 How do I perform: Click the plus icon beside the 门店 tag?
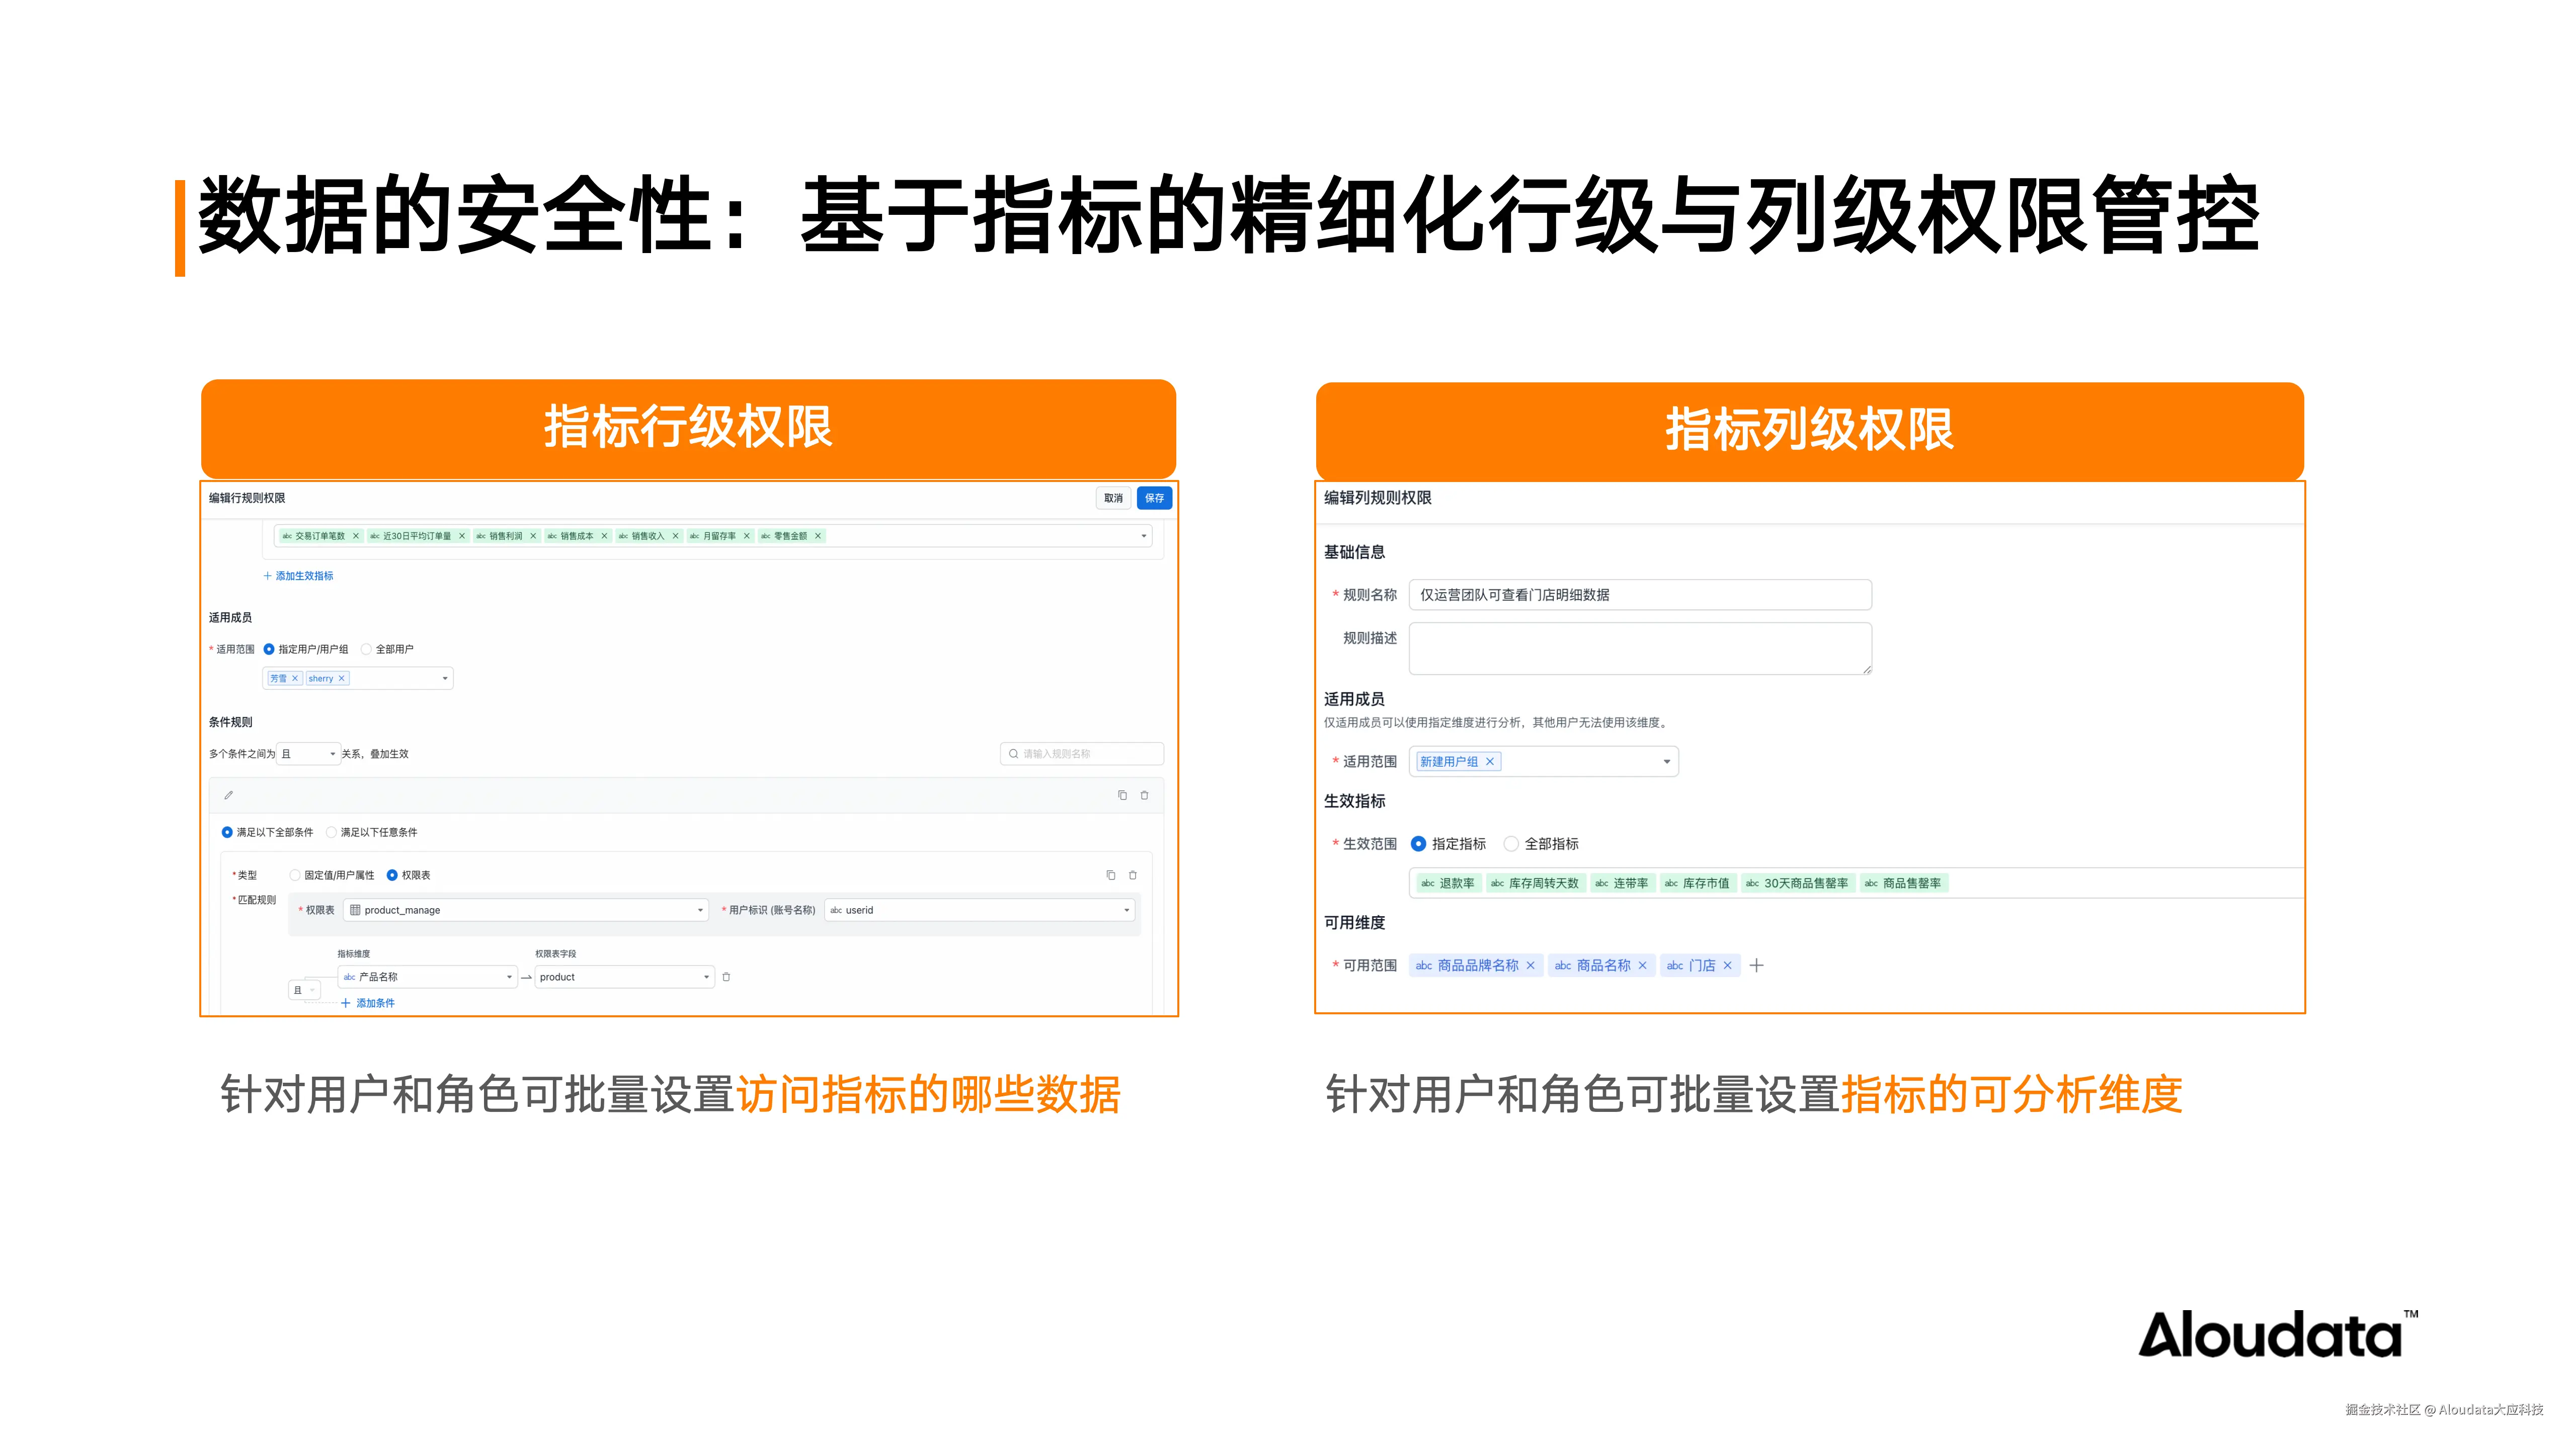click(1757, 965)
